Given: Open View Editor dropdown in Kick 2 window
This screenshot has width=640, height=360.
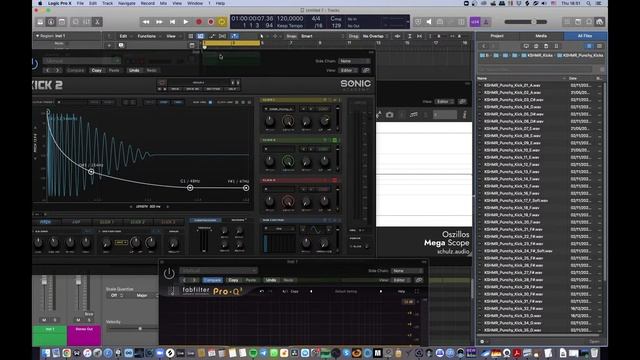Looking at the screenshot, I should [349, 70].
